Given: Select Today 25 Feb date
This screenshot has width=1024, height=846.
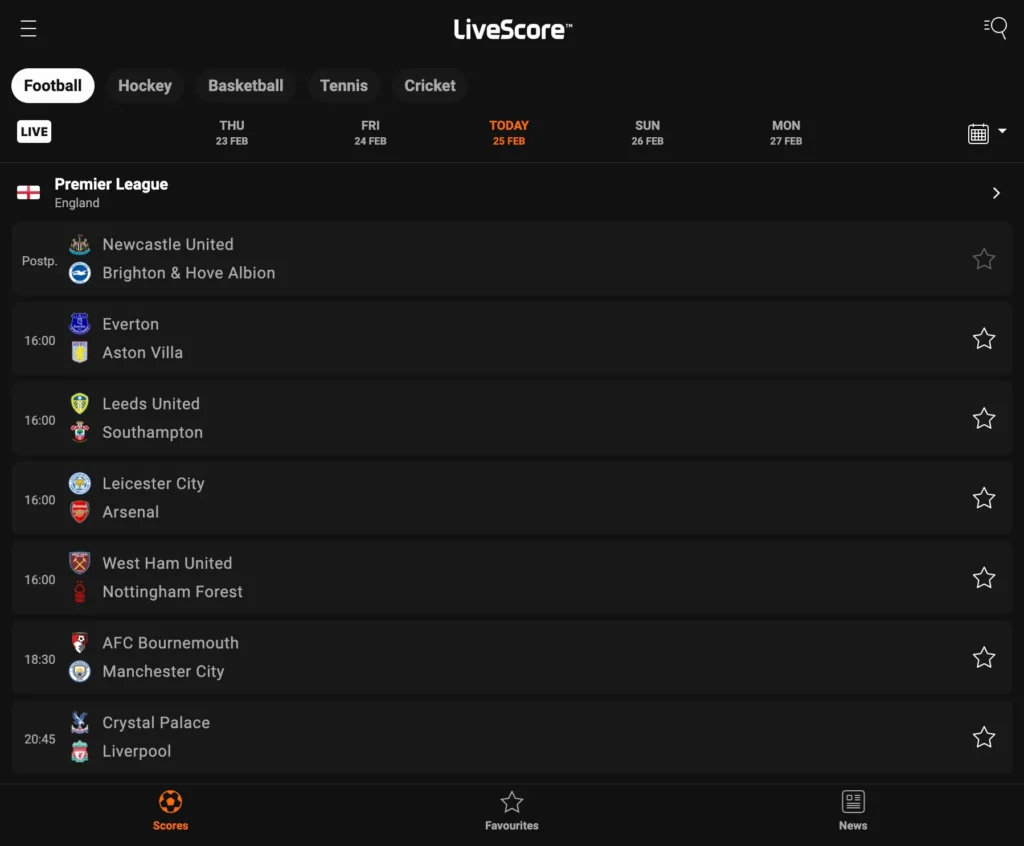Looking at the screenshot, I should (509, 133).
